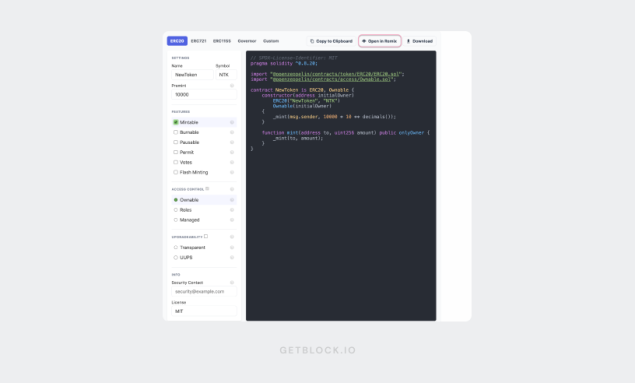
Task: Click the Copy to Clipboard button
Action: (331, 41)
